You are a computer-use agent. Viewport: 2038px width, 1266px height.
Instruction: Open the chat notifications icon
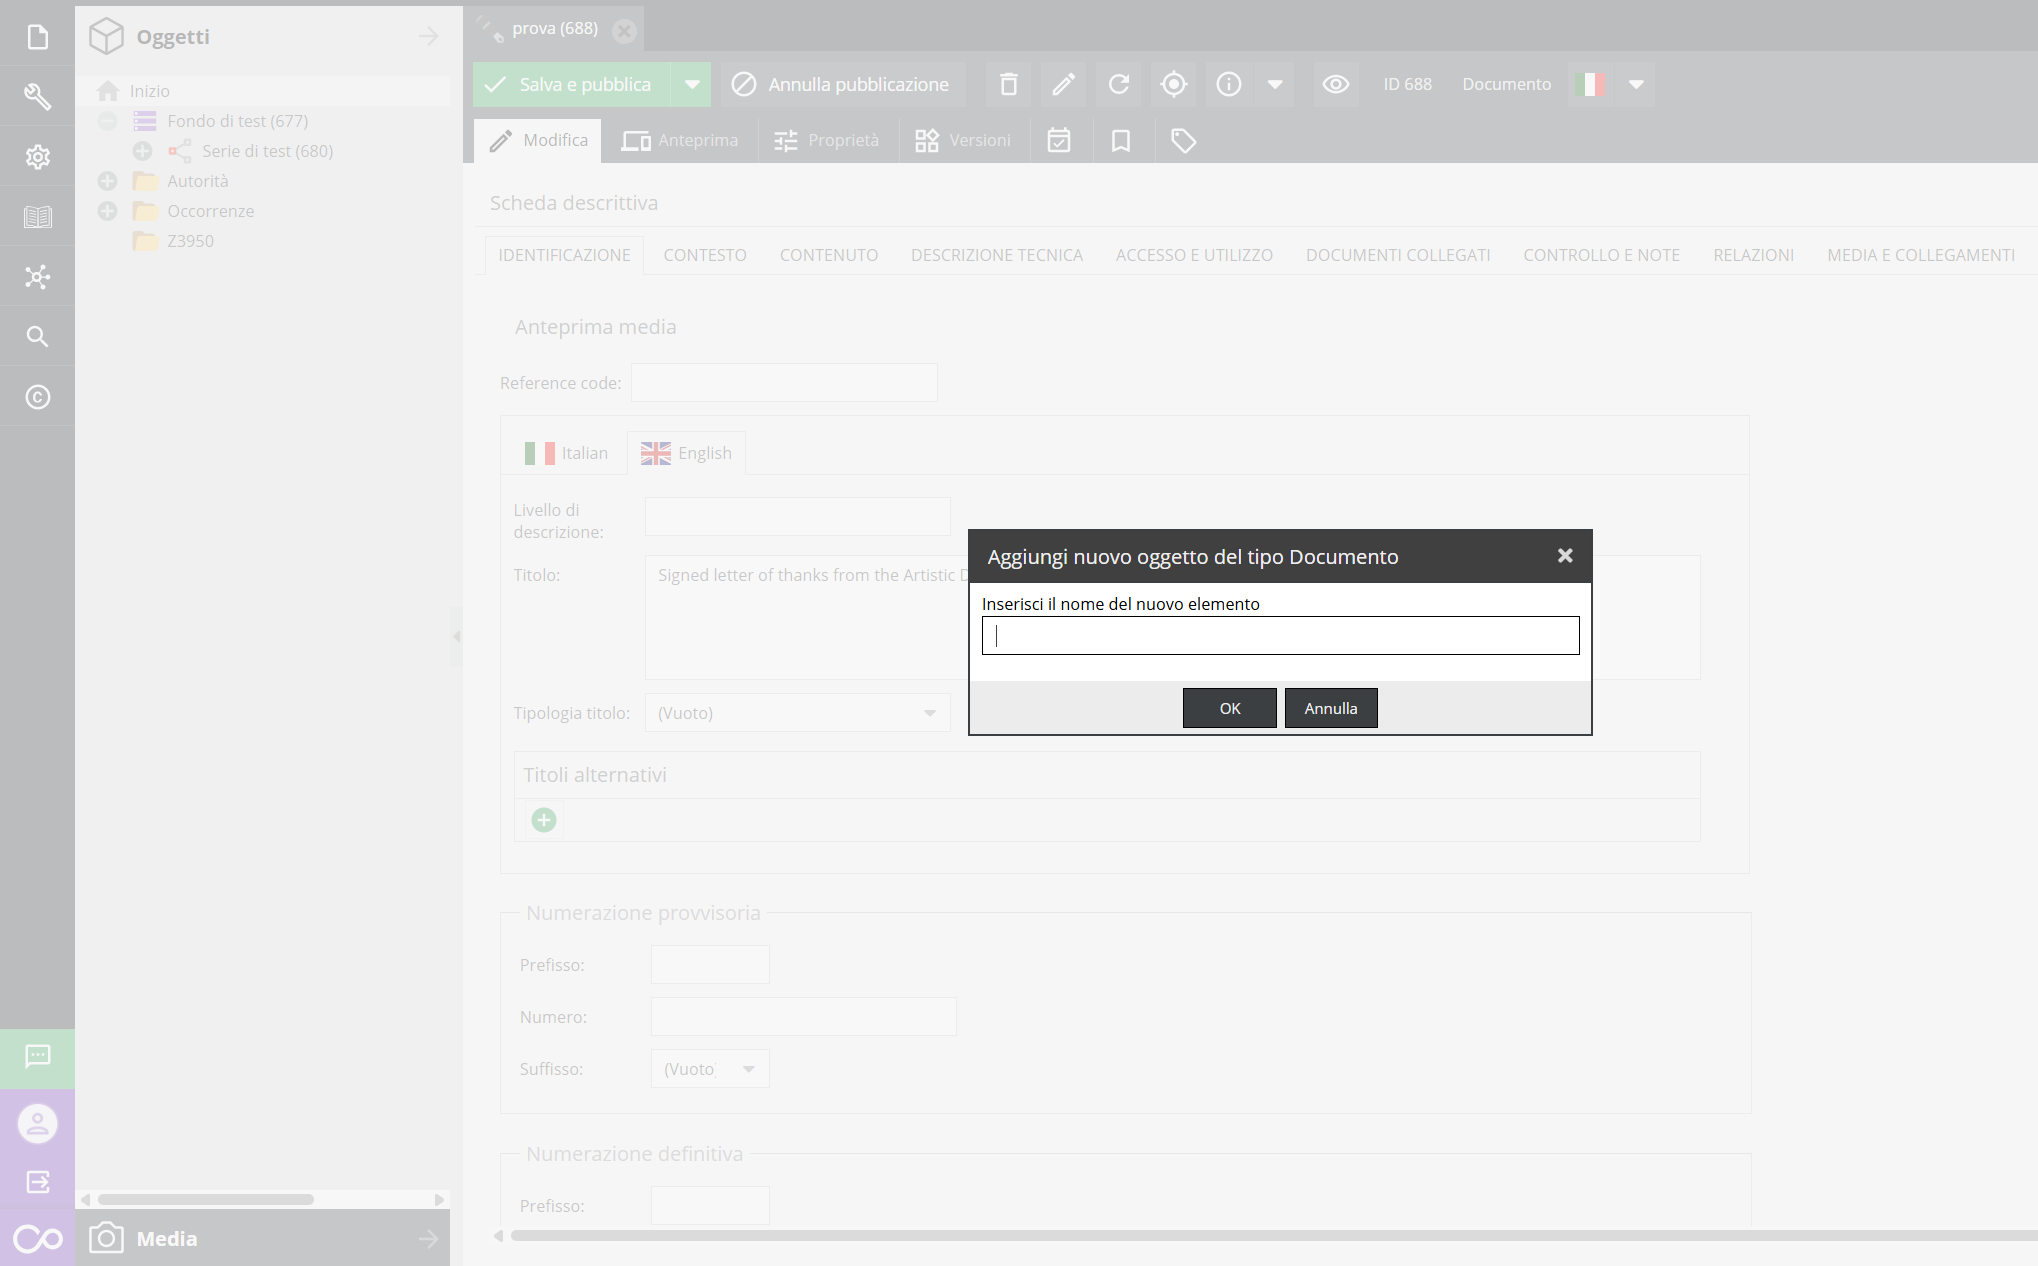point(37,1057)
